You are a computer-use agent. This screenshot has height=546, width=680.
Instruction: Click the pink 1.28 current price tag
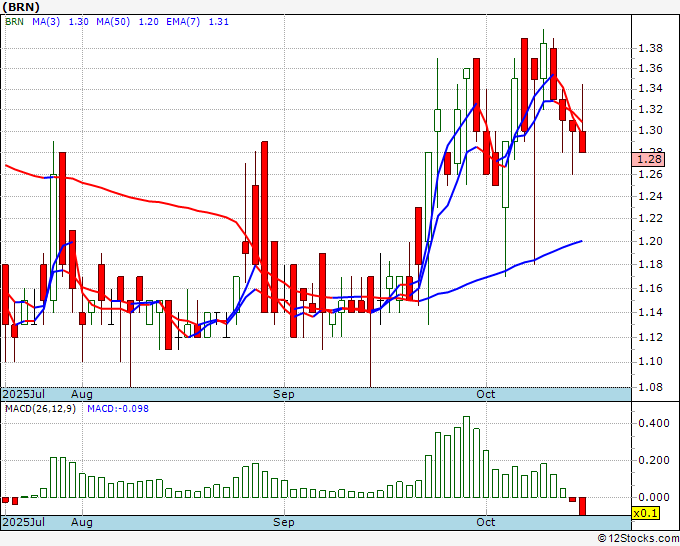[x=648, y=159]
